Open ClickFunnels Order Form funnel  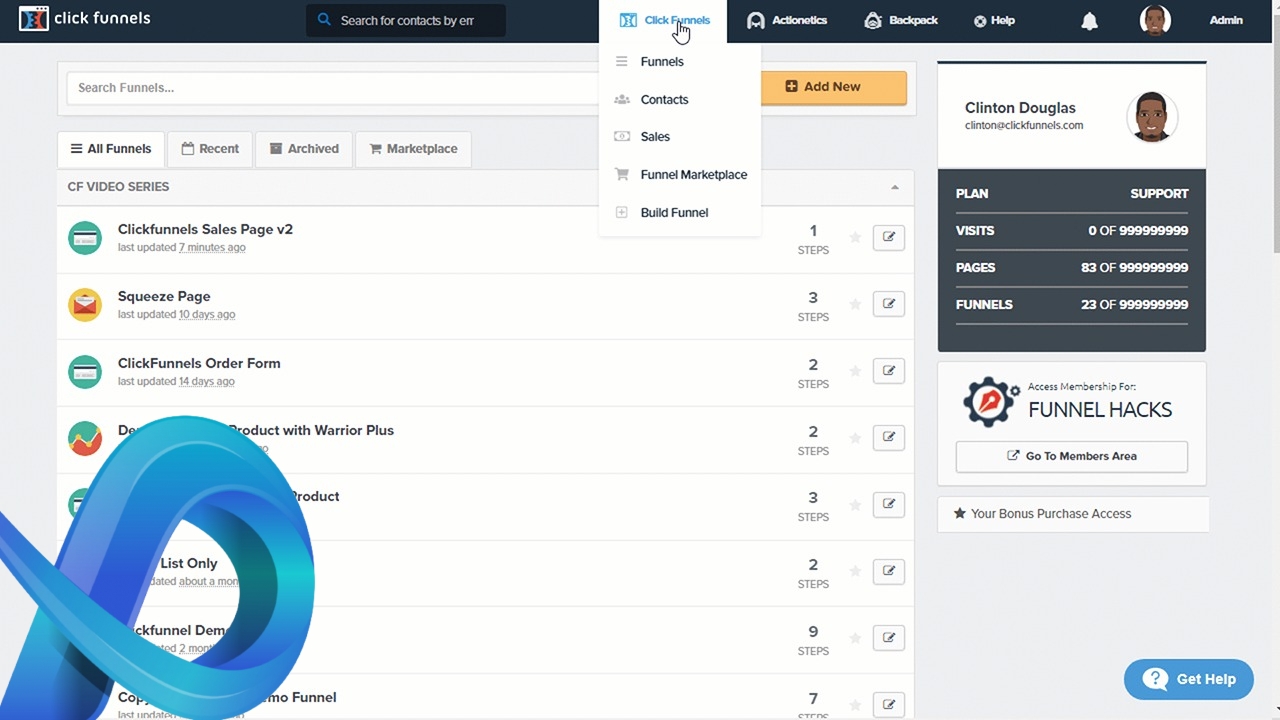[x=199, y=363]
